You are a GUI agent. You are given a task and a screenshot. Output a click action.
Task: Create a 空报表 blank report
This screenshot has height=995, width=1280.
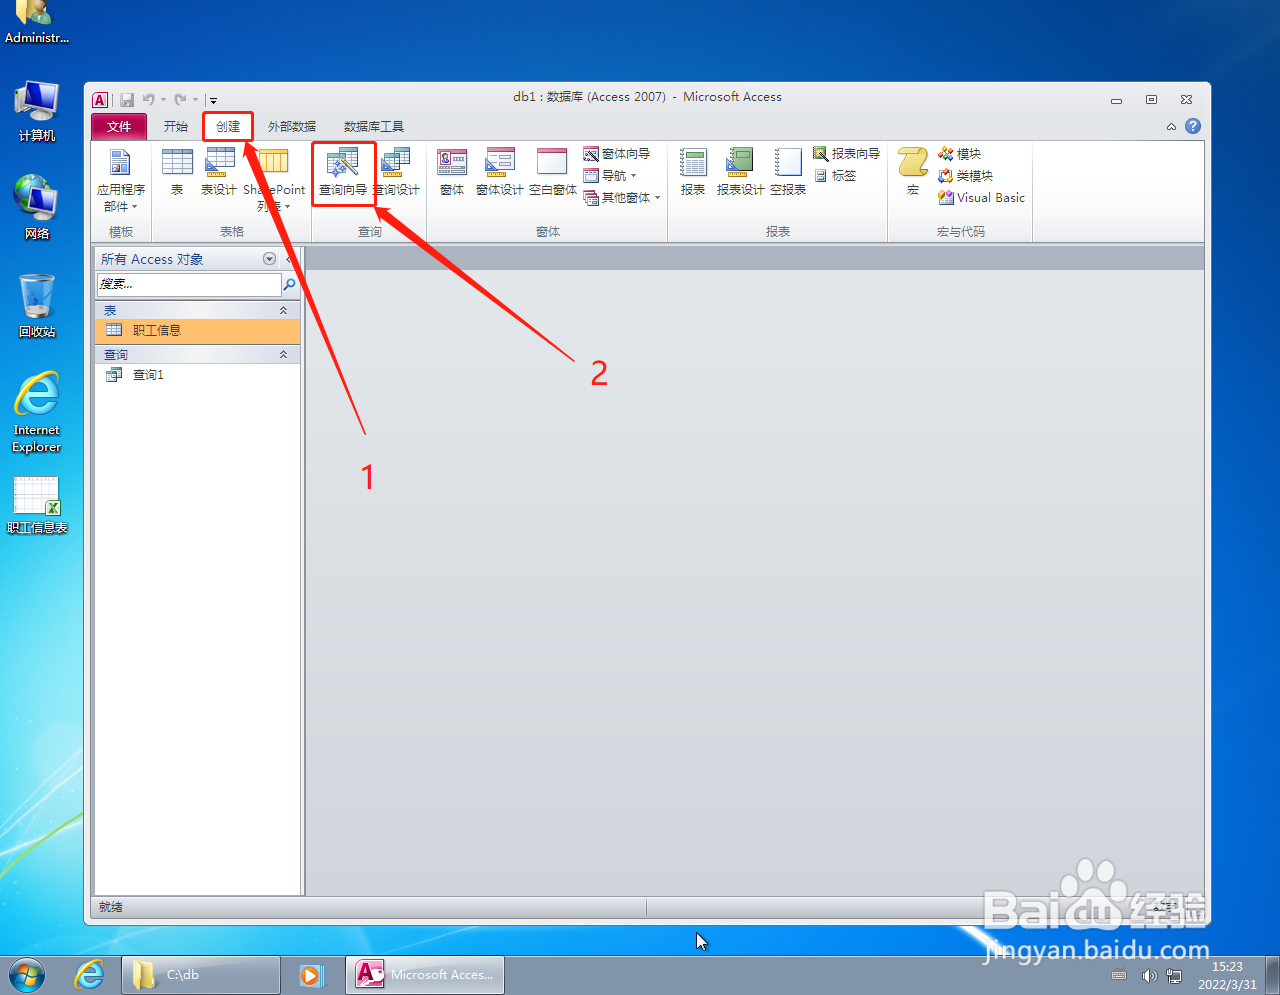click(788, 172)
